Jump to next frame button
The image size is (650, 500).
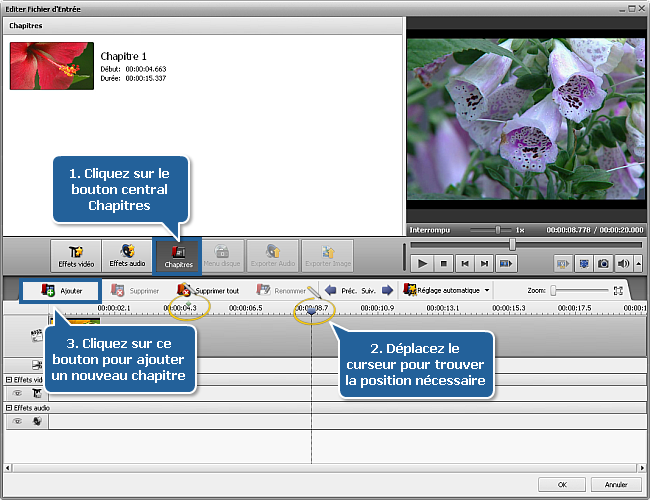[485, 264]
